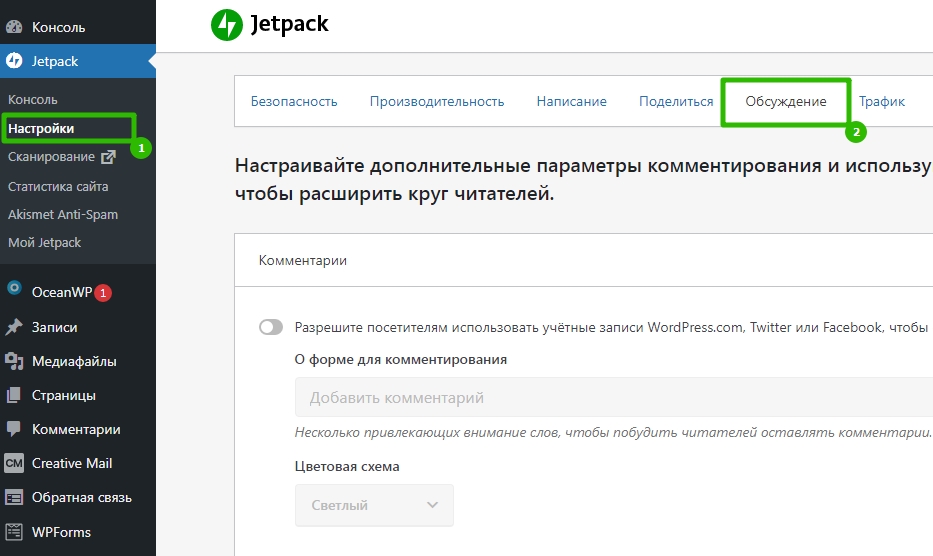Click the Jetpack lightning icon in sidebar

pos(14,61)
